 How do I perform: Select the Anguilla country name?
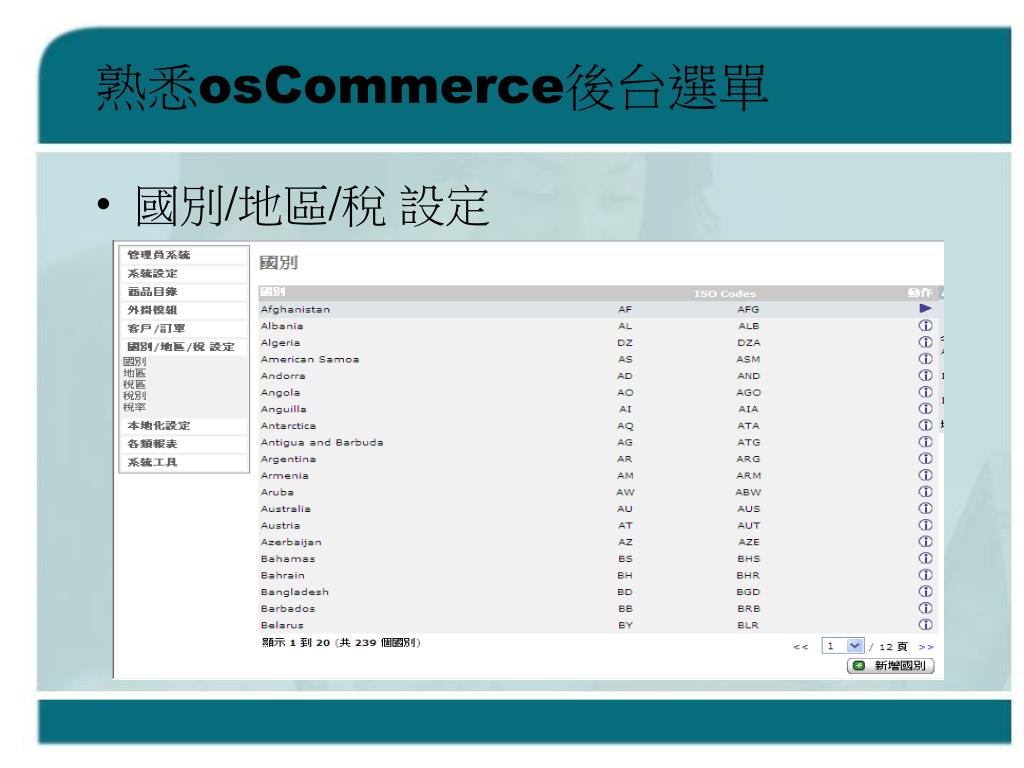click(283, 409)
